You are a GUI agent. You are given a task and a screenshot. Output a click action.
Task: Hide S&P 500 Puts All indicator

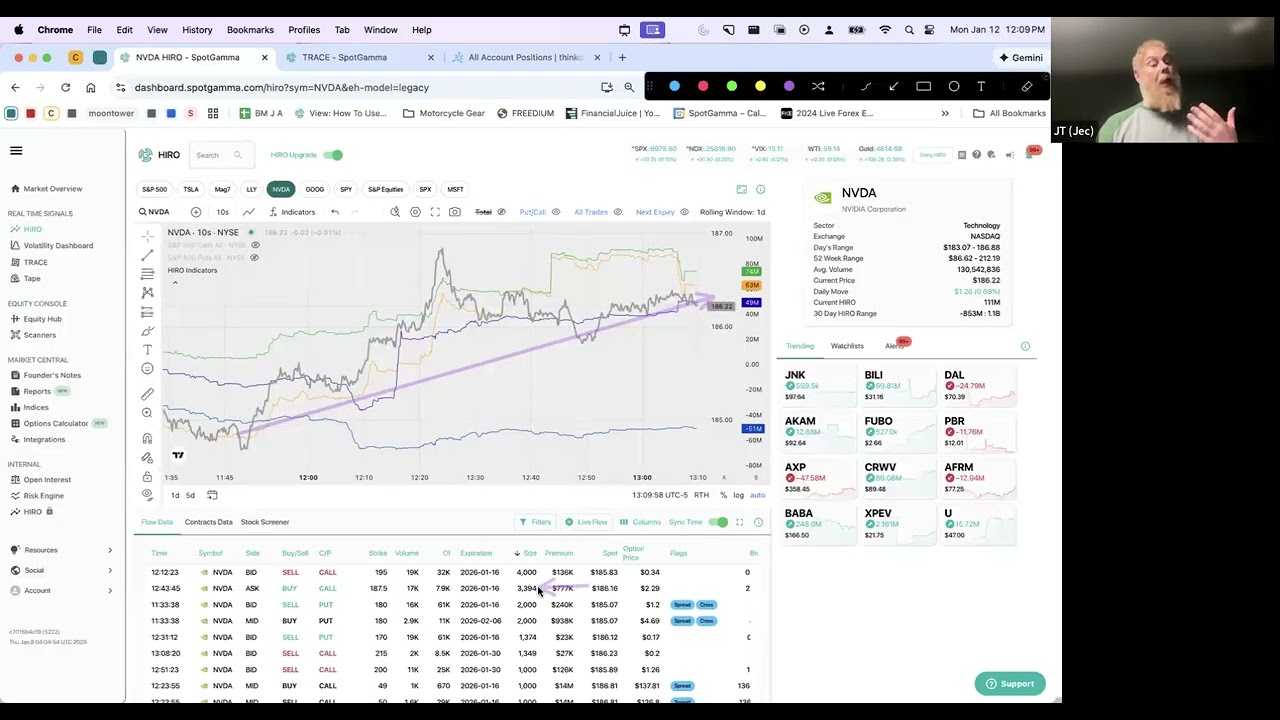[254, 258]
